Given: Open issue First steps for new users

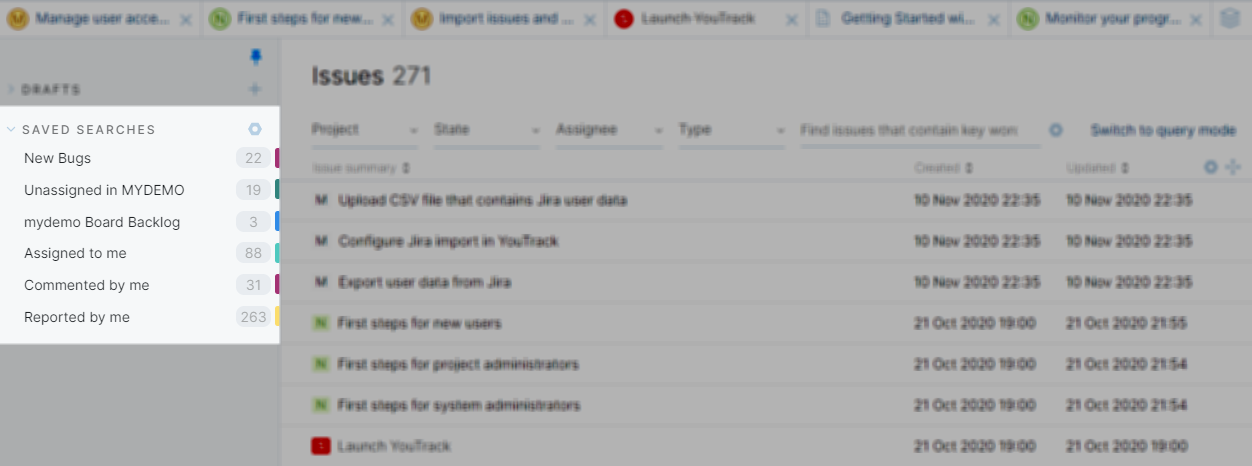Looking at the screenshot, I should (419, 323).
